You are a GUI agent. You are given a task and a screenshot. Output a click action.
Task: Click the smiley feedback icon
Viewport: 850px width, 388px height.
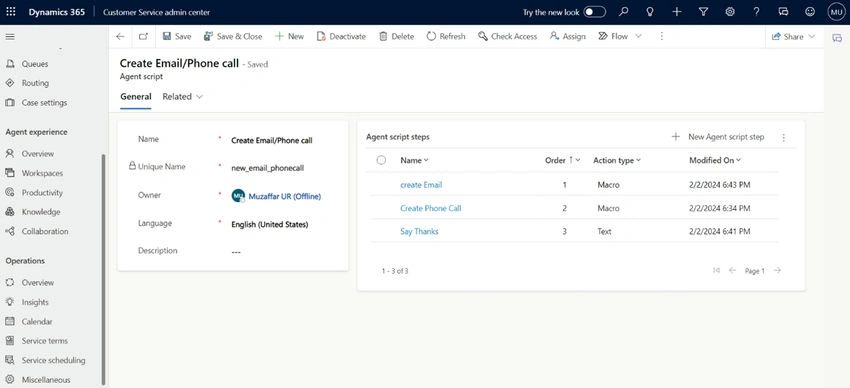click(x=810, y=12)
